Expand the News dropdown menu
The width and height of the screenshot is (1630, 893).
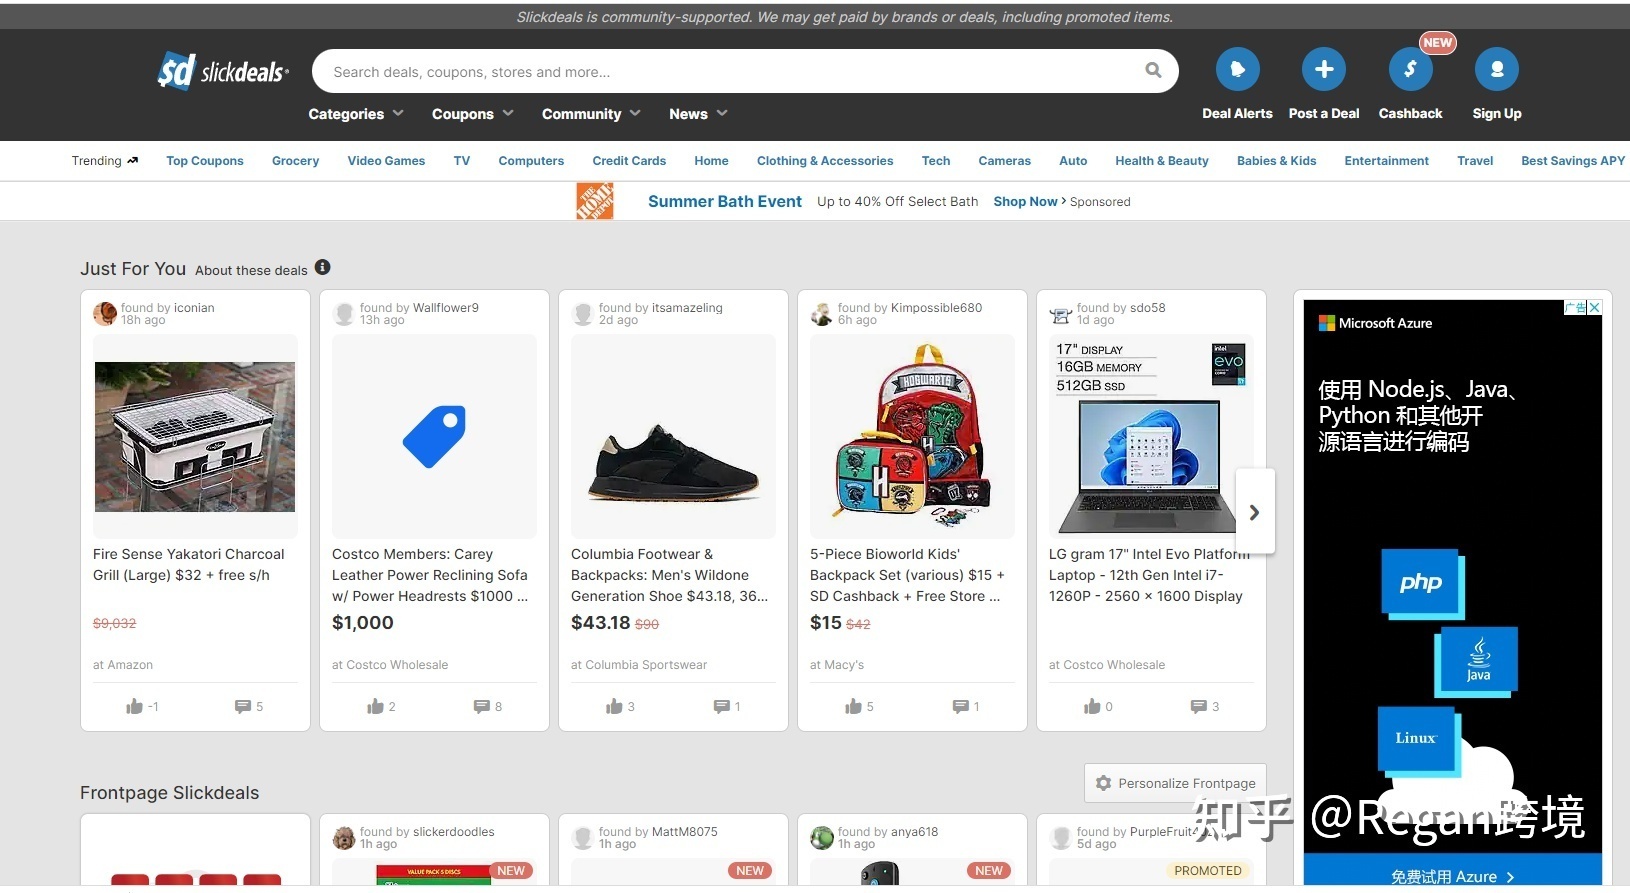coord(698,114)
